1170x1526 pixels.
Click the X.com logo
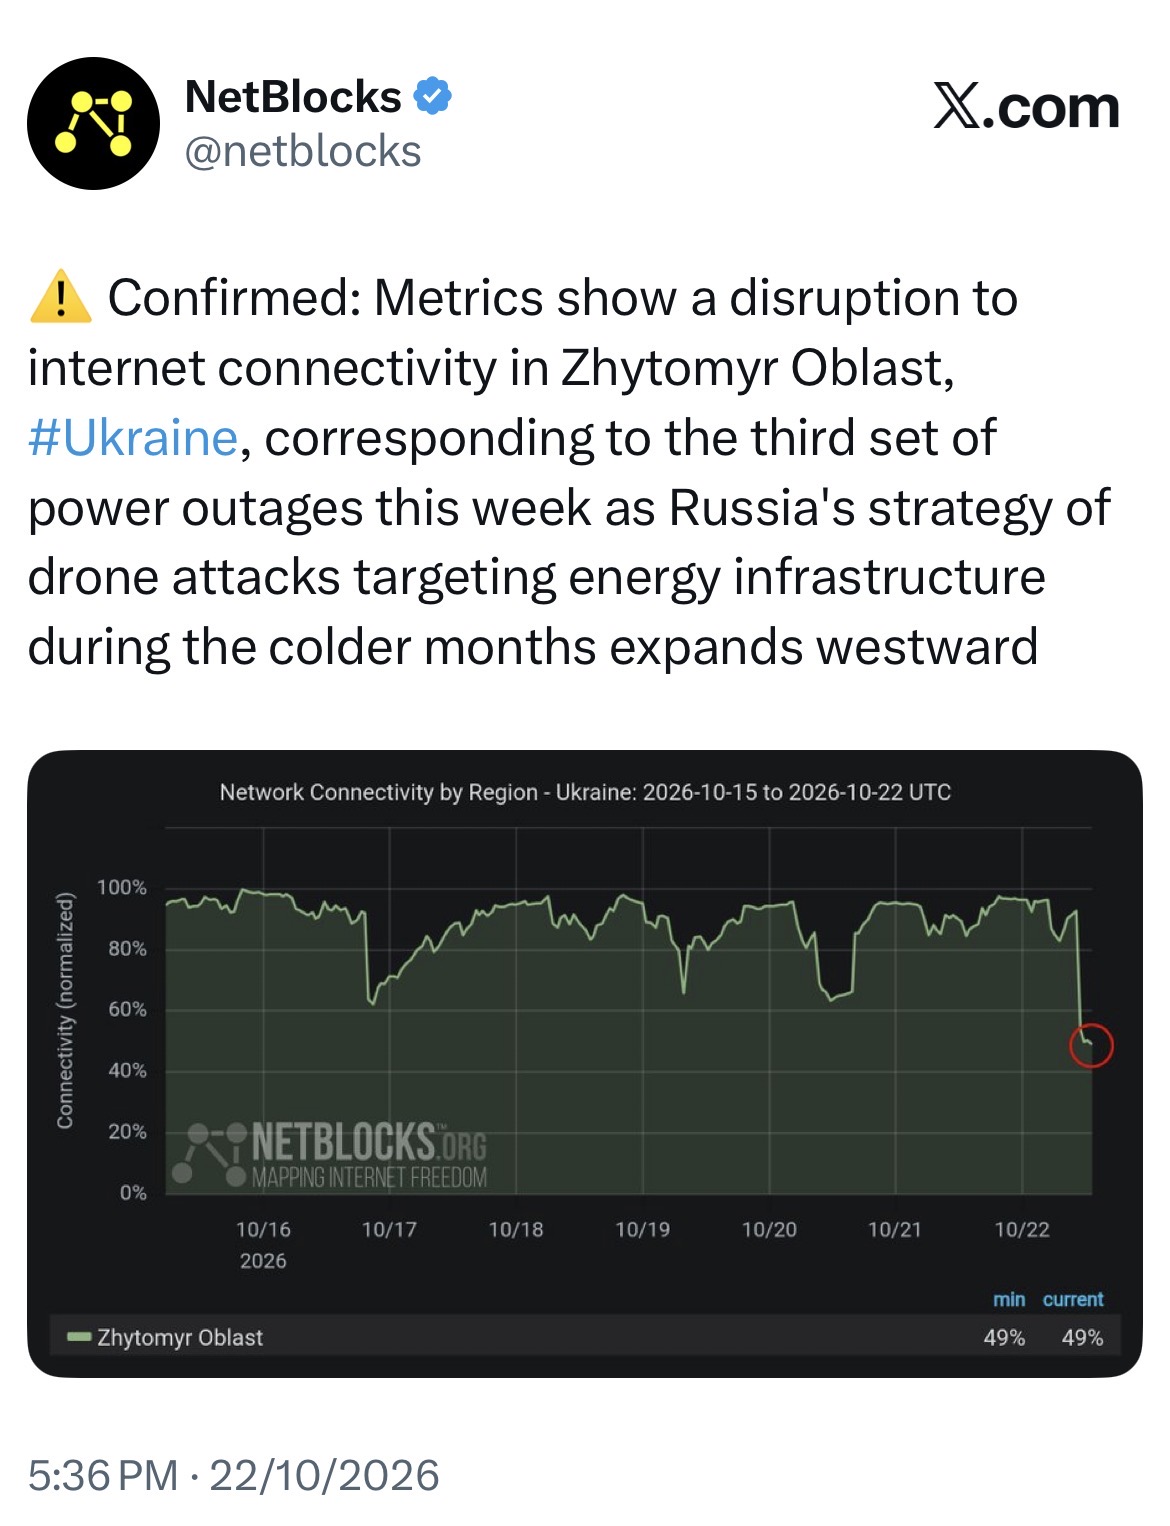[x=1026, y=106]
